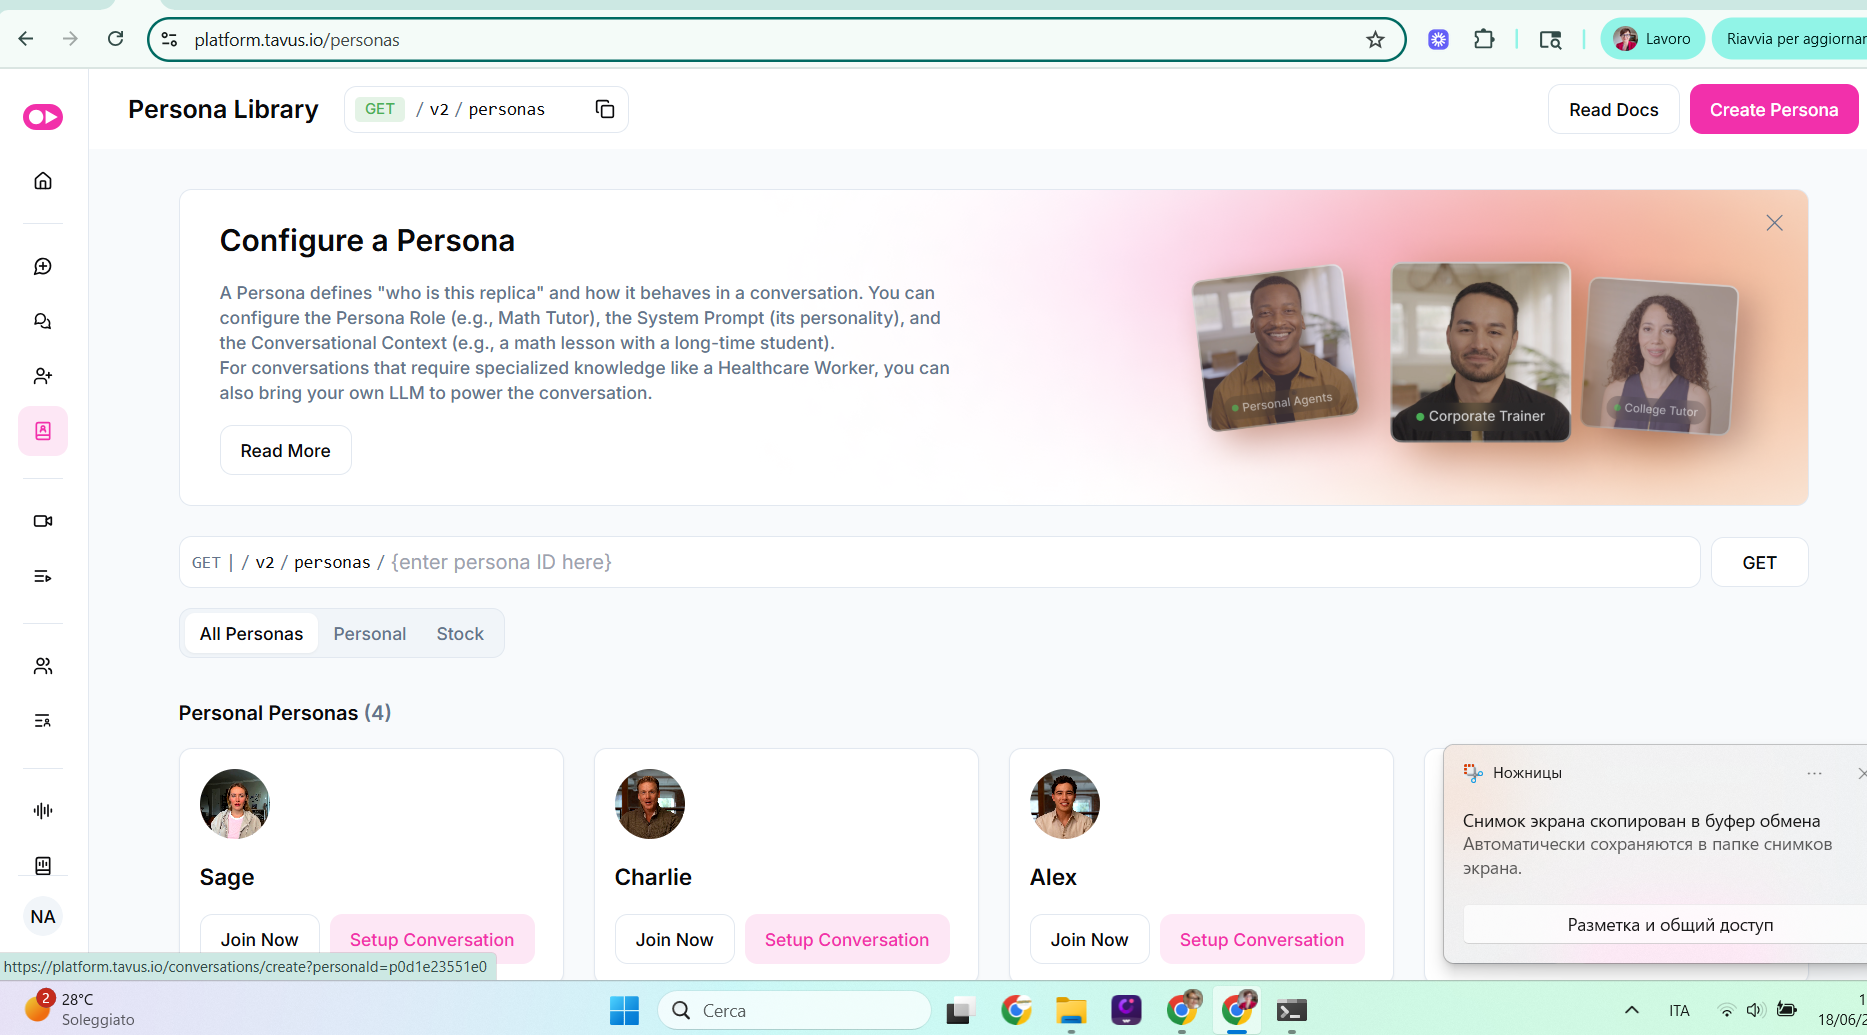Click Join Now for Charlie

pos(674,939)
